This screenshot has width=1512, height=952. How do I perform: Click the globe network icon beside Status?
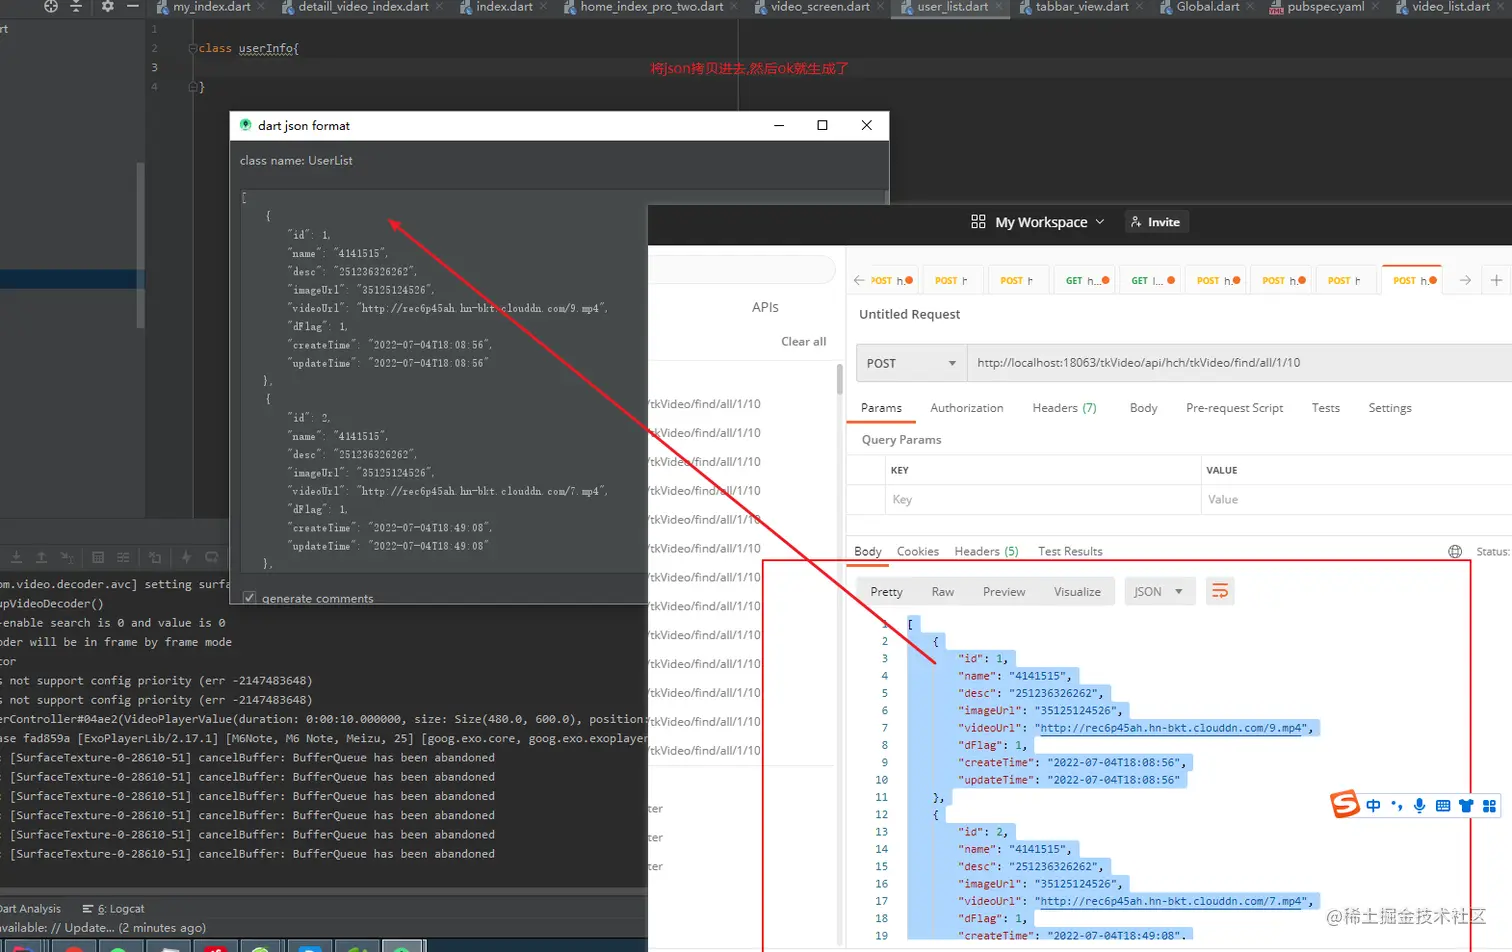click(x=1455, y=551)
